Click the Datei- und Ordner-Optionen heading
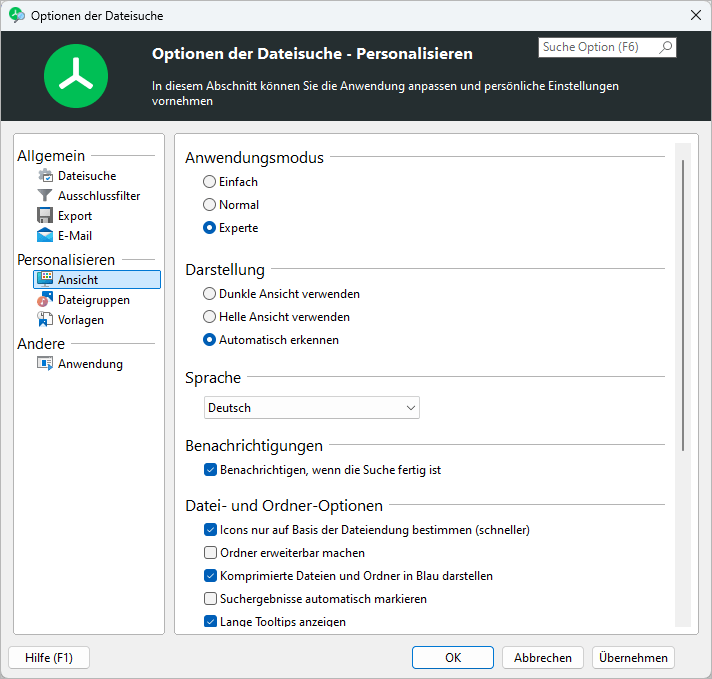The width and height of the screenshot is (712, 679). [284, 506]
